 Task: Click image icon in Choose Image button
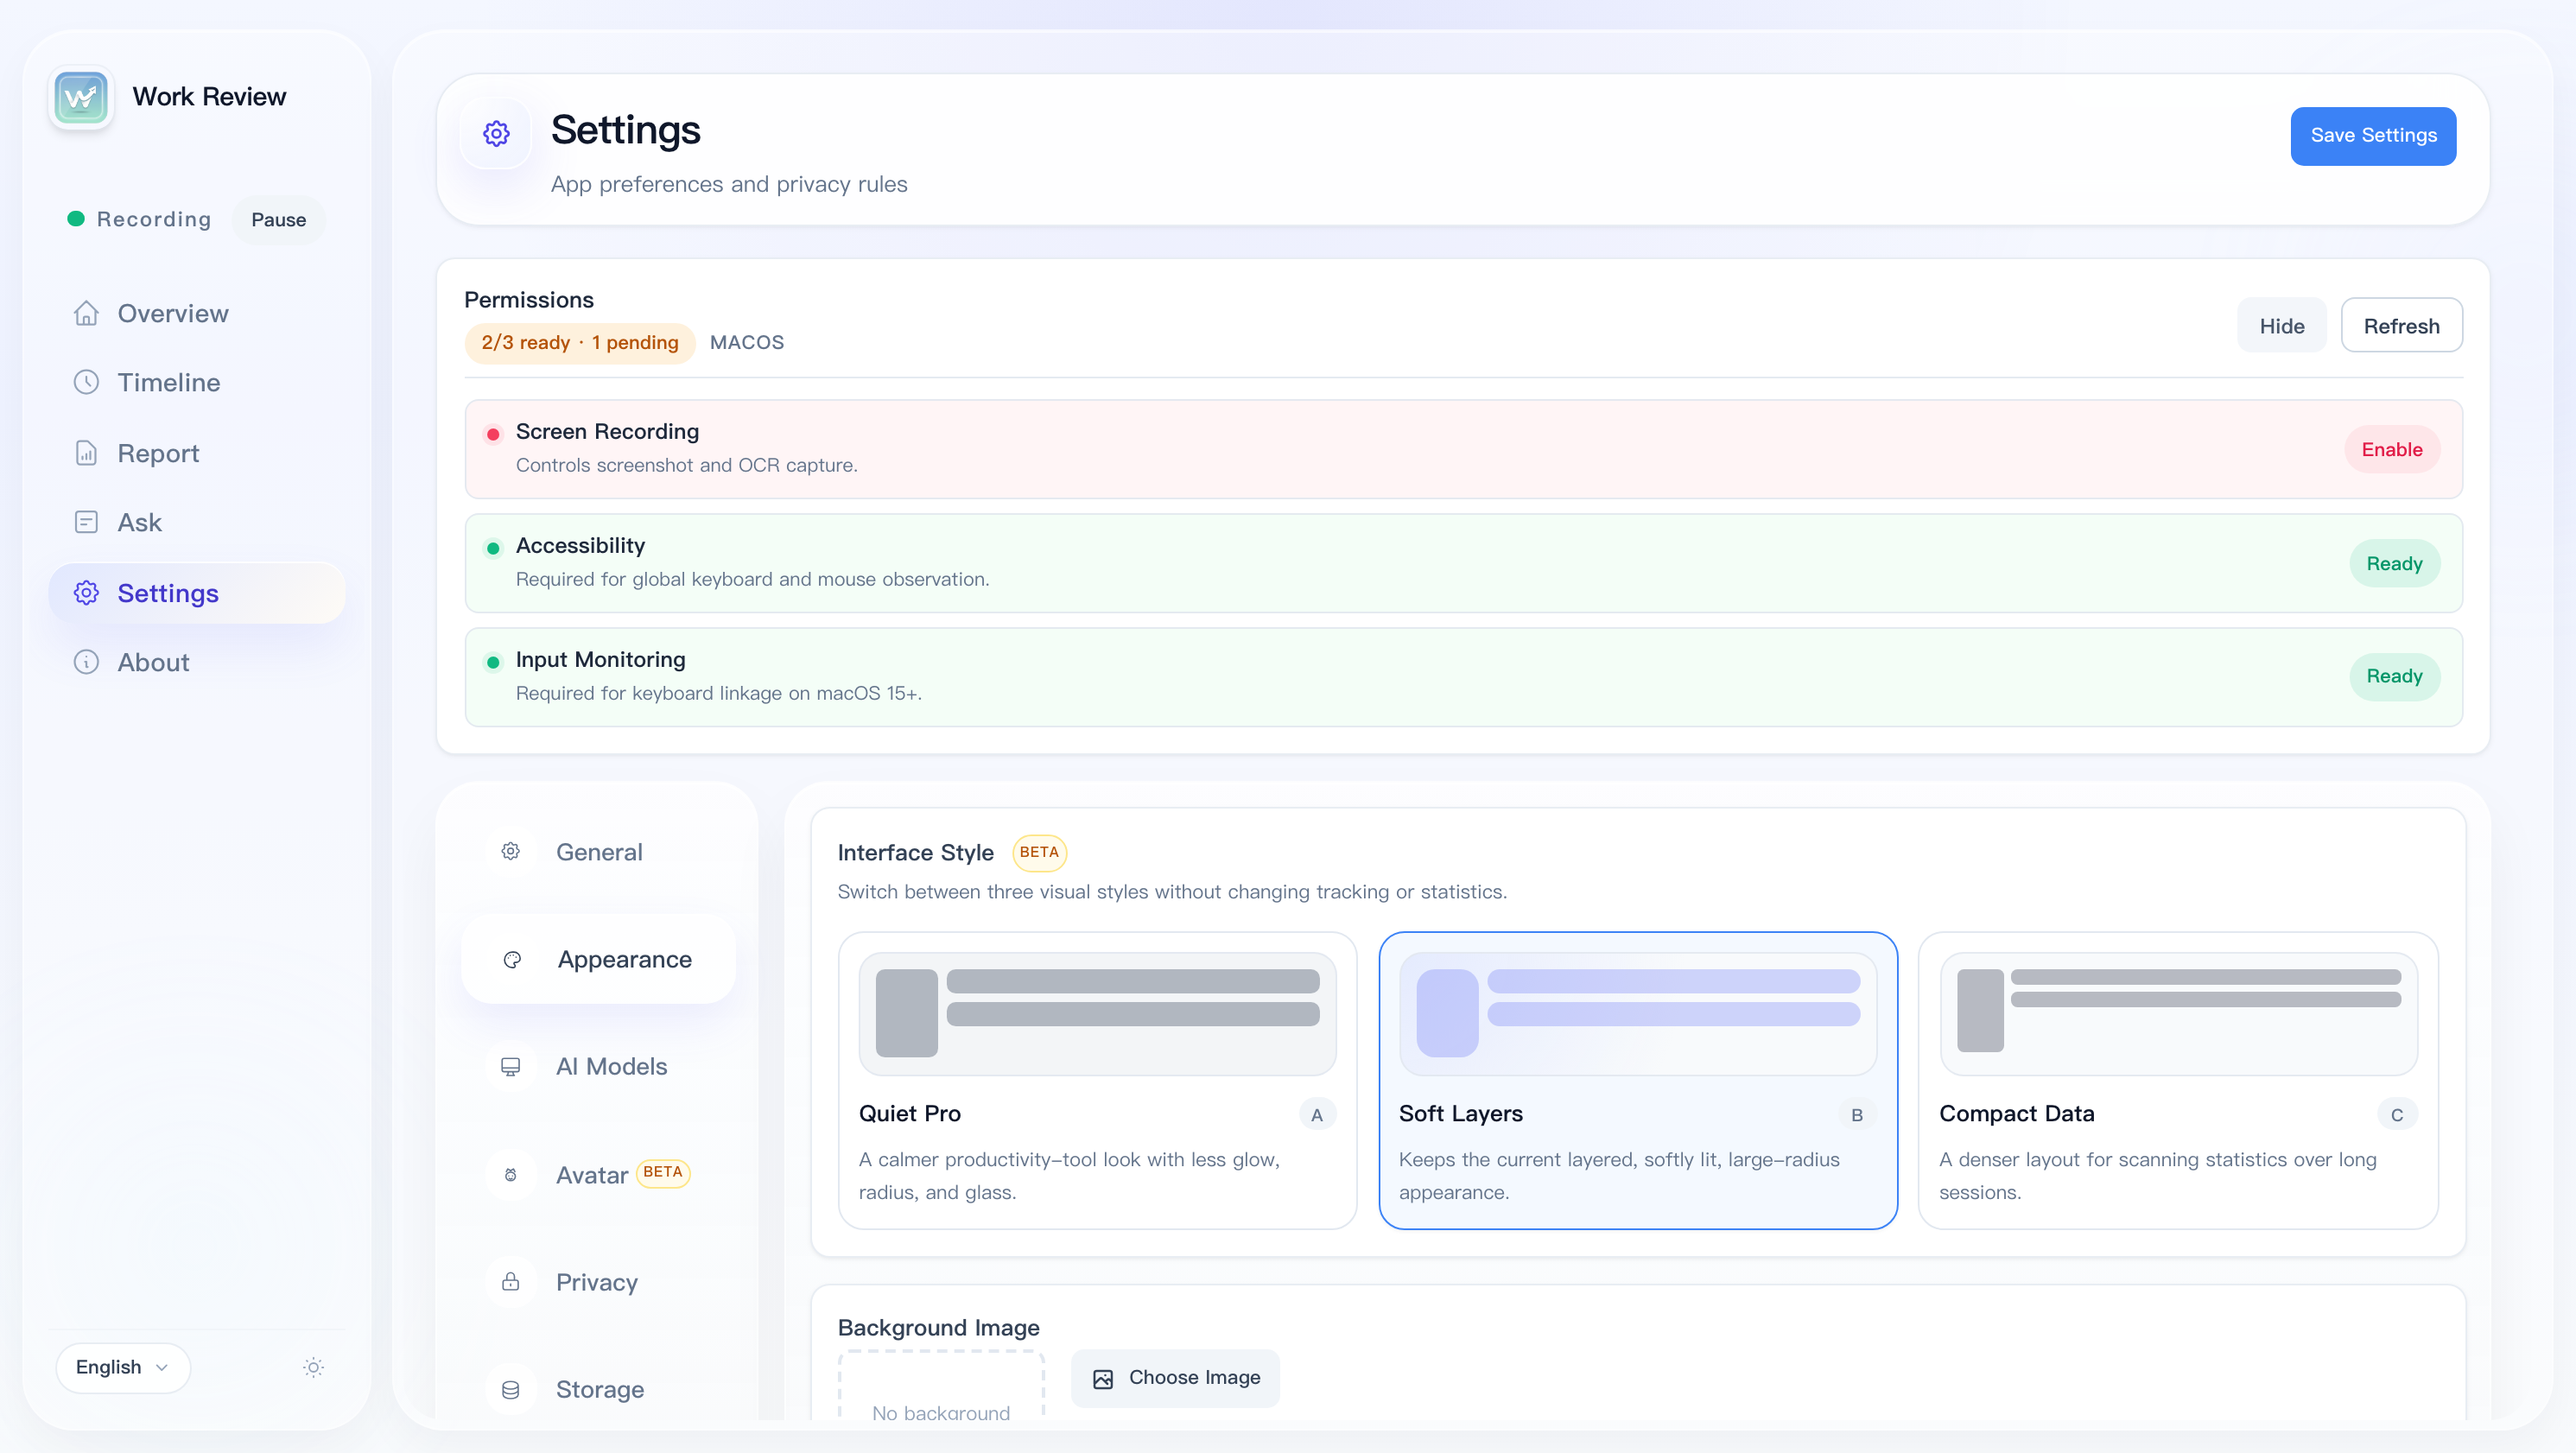click(1103, 1379)
